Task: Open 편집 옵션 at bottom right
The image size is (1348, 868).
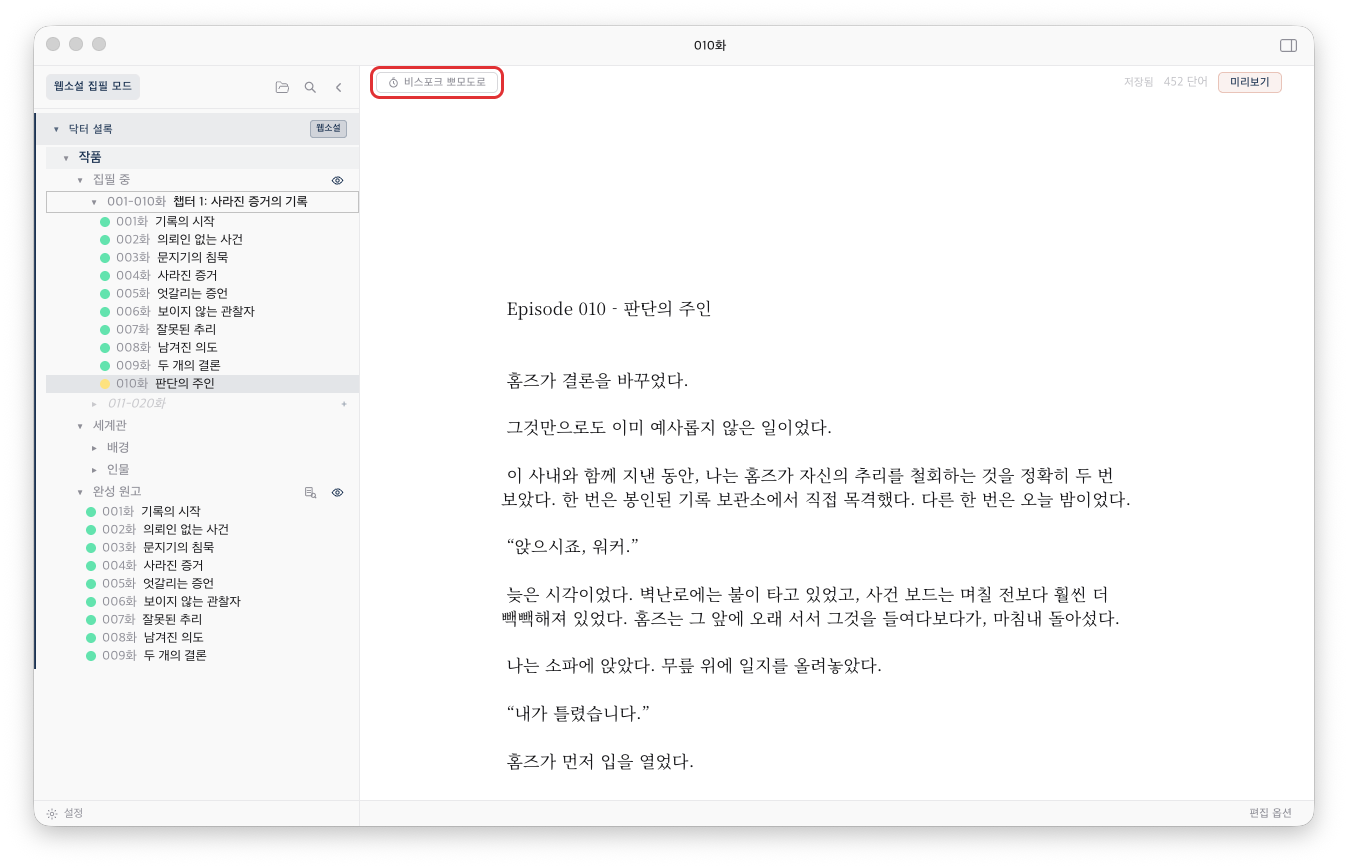Action: point(1270,813)
